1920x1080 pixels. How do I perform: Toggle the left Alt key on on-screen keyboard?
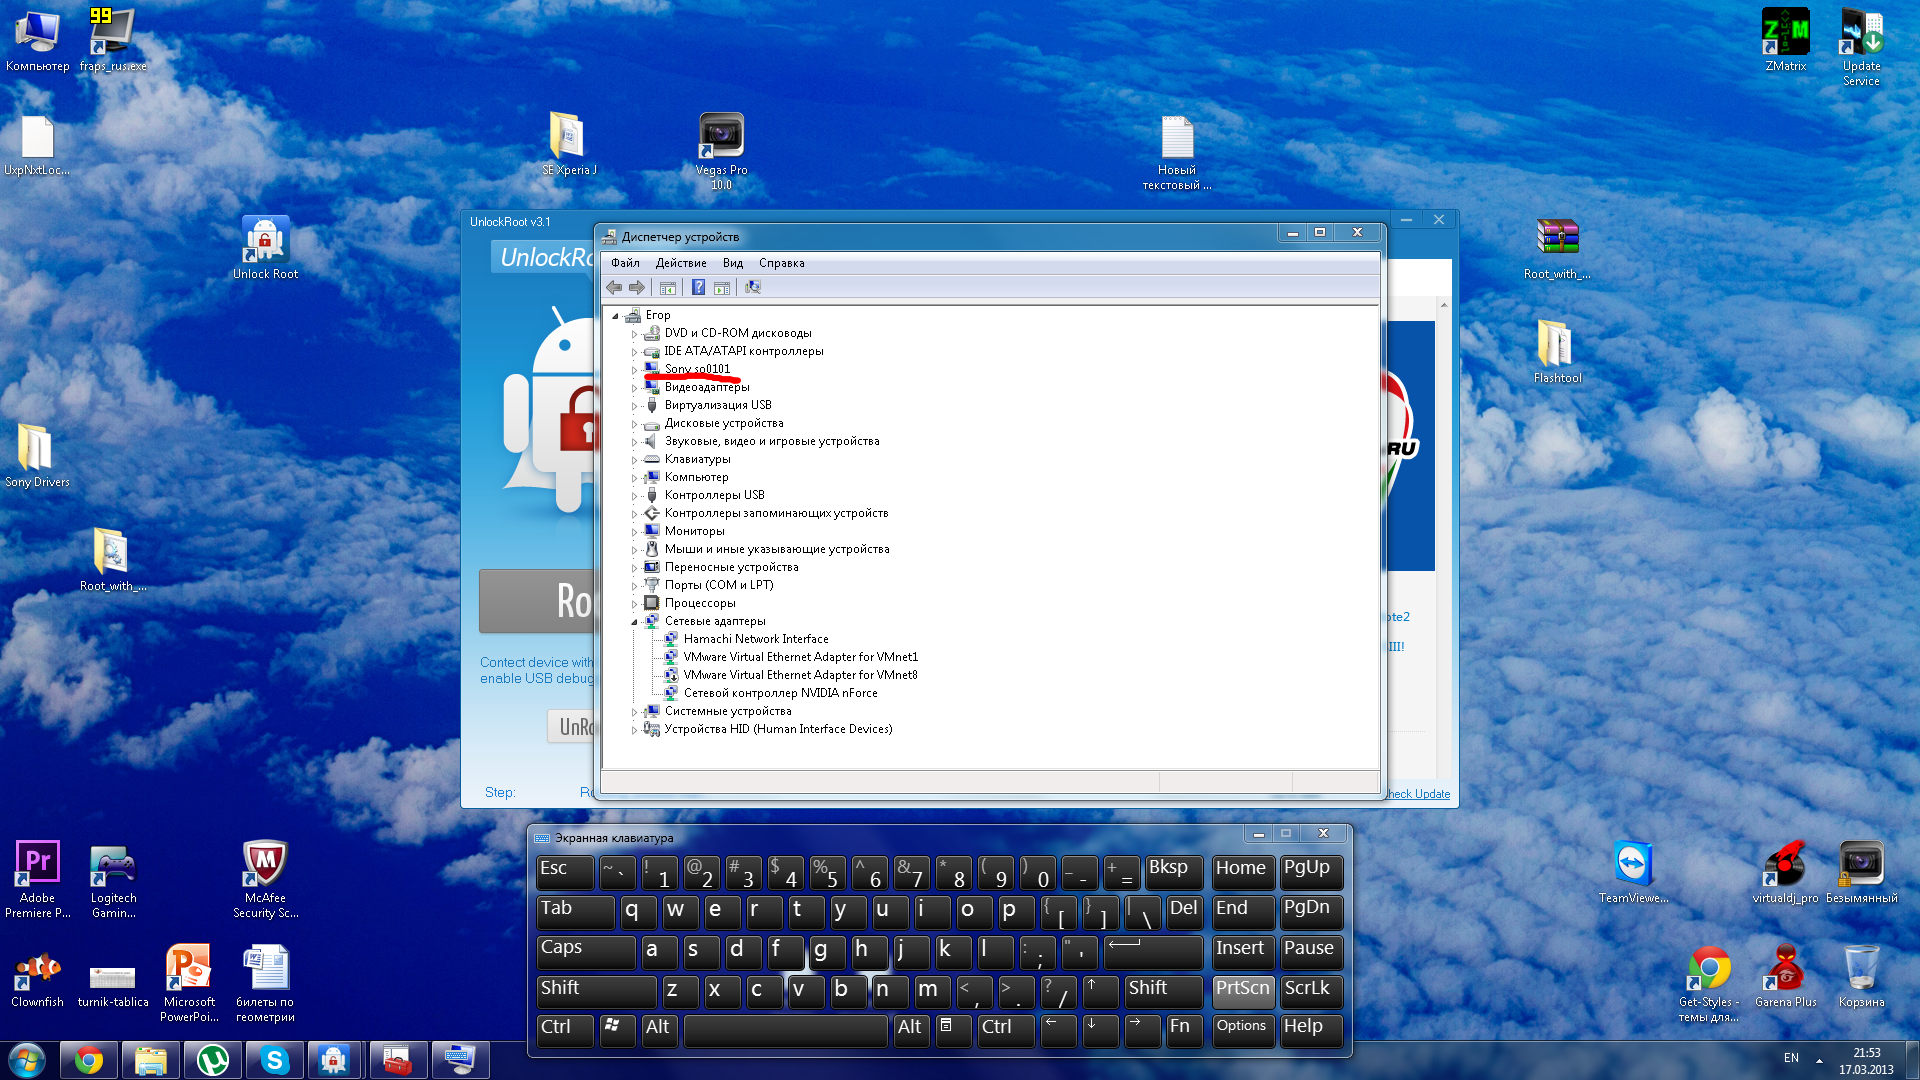coord(659,1030)
